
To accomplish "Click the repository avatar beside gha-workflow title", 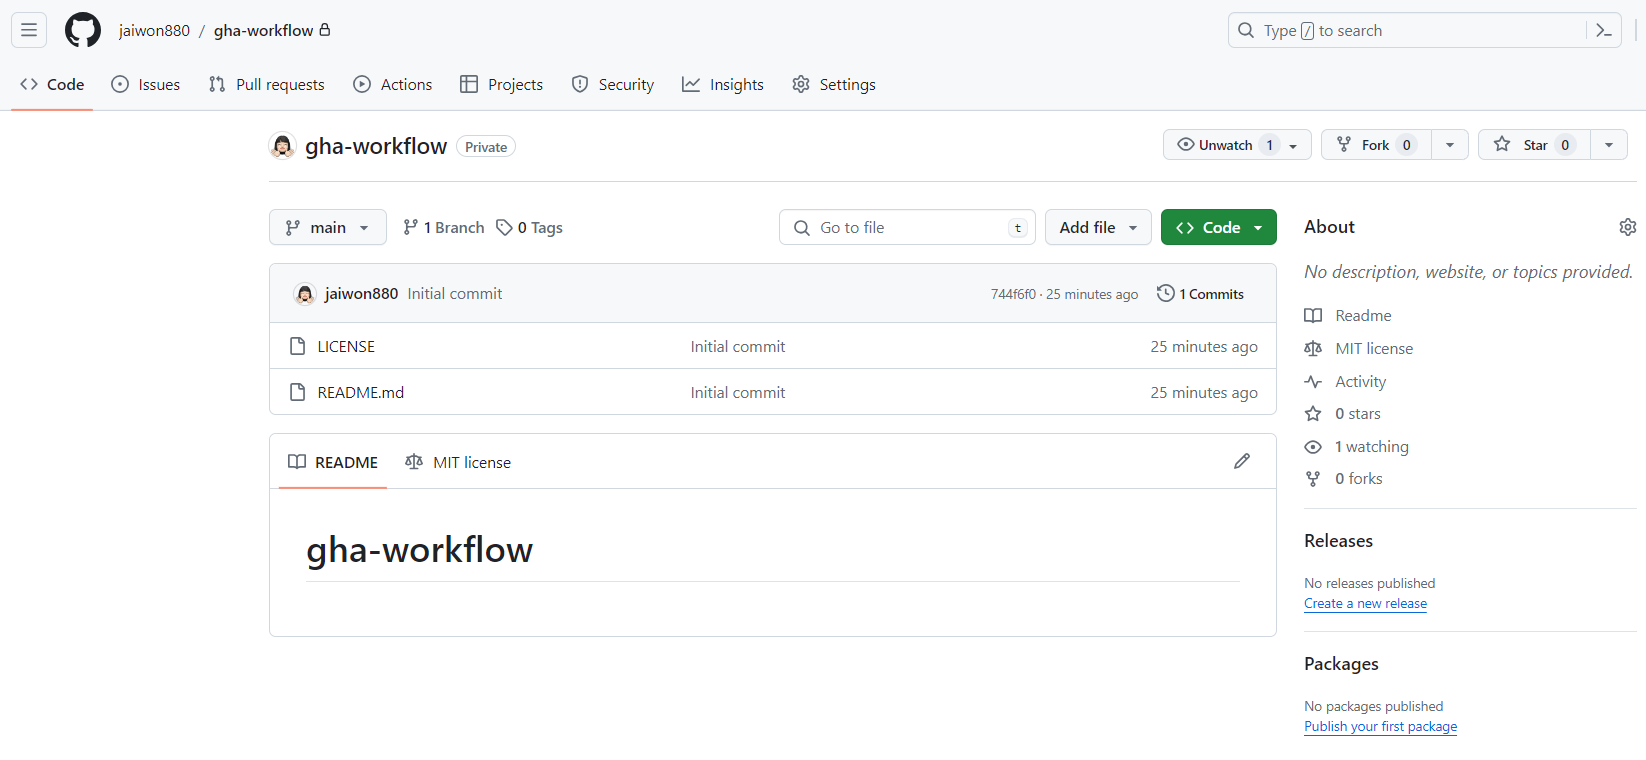I will click(283, 146).
